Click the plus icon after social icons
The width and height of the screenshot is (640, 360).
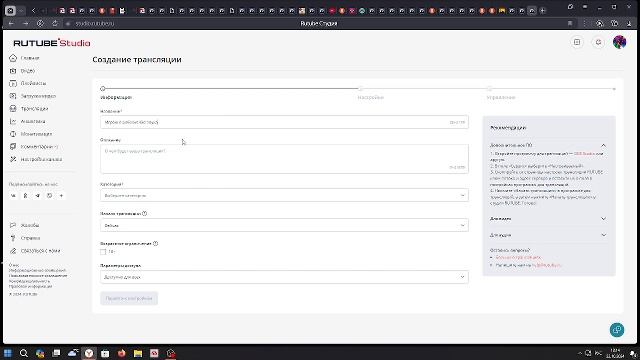pos(61,196)
